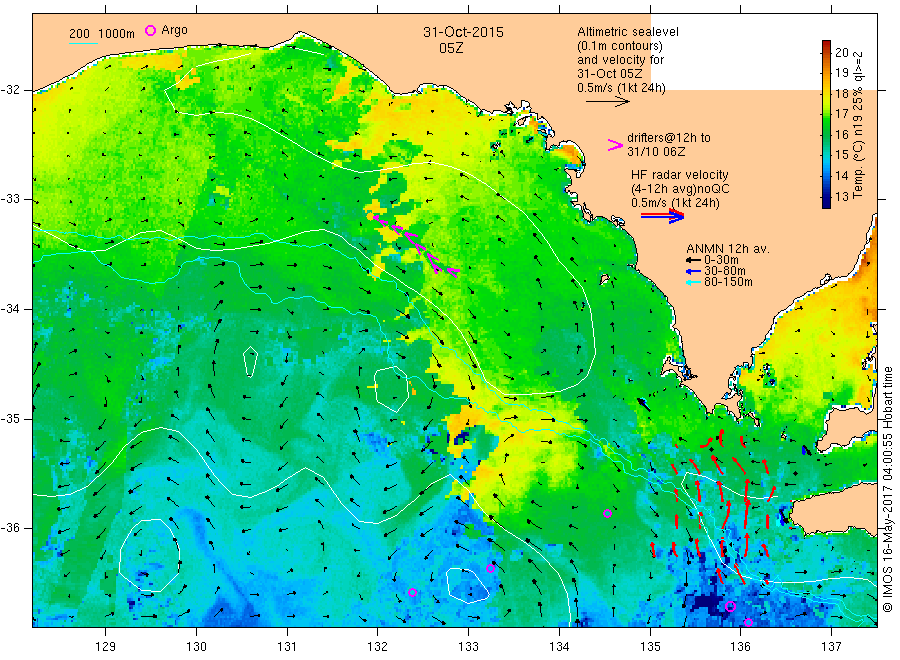Click the 13 degree color bar tick label
The height and width of the screenshot is (660, 900).
[x=841, y=196]
